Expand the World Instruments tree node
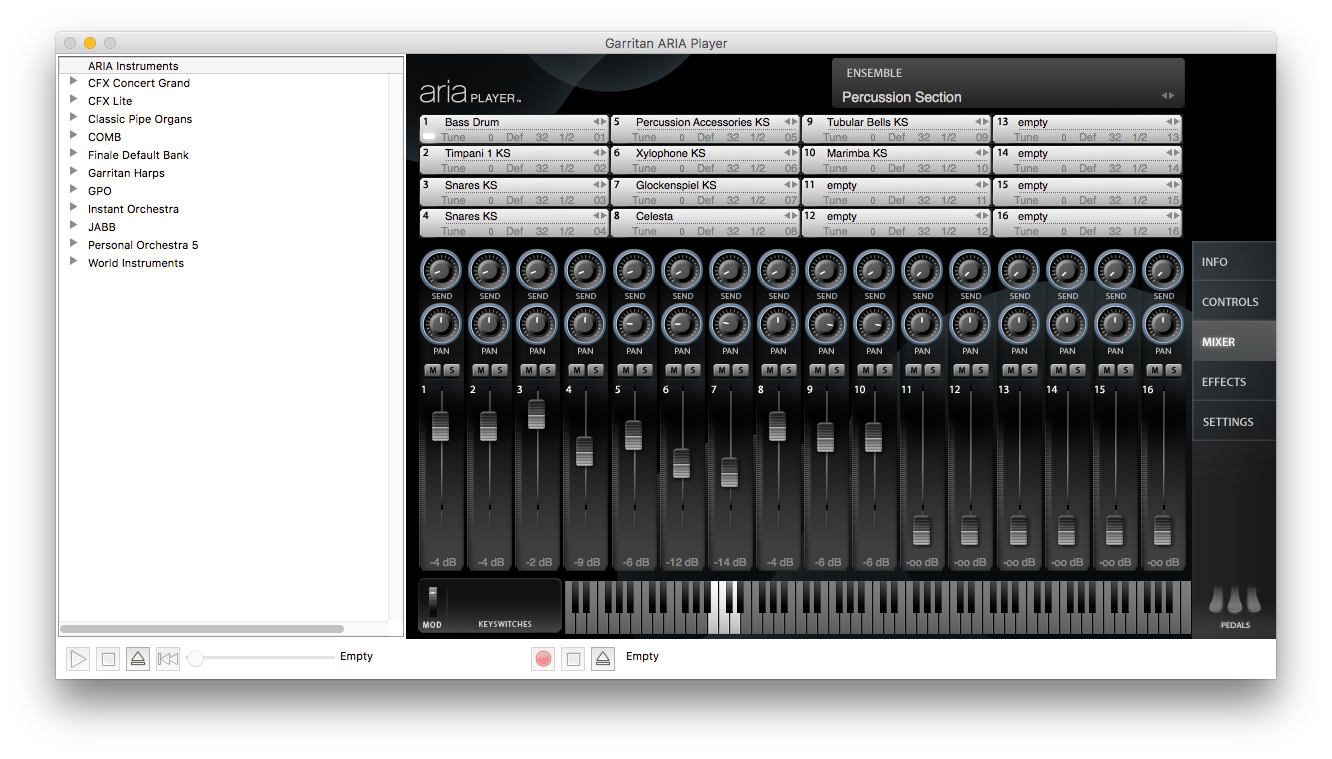 tap(73, 262)
